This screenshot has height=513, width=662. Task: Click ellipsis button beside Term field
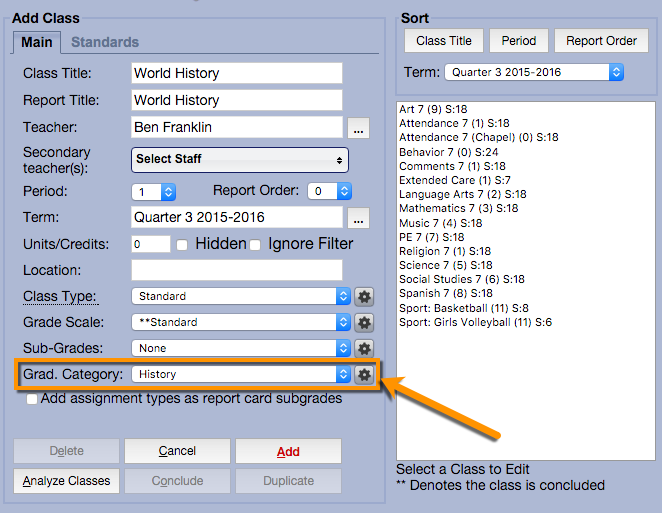coord(359,219)
